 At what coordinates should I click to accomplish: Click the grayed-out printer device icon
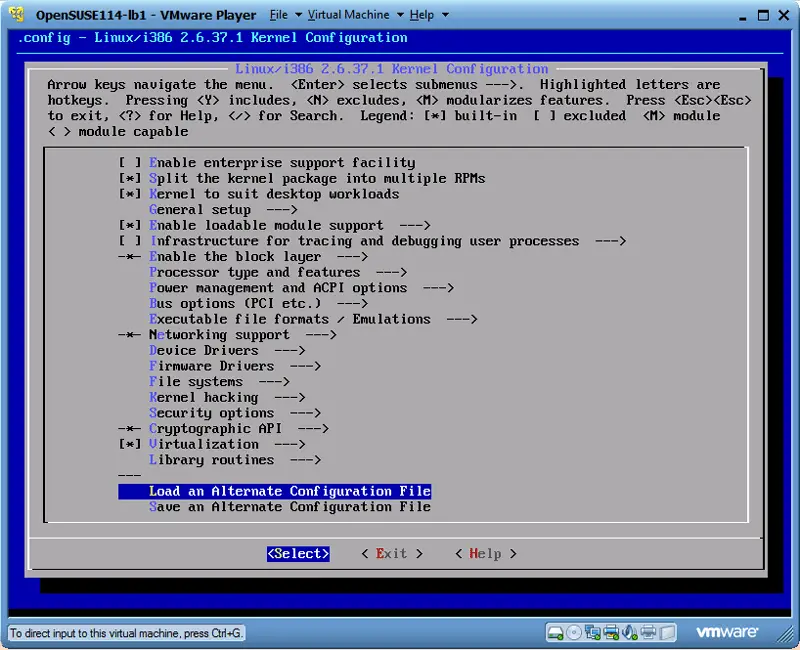click(648, 633)
